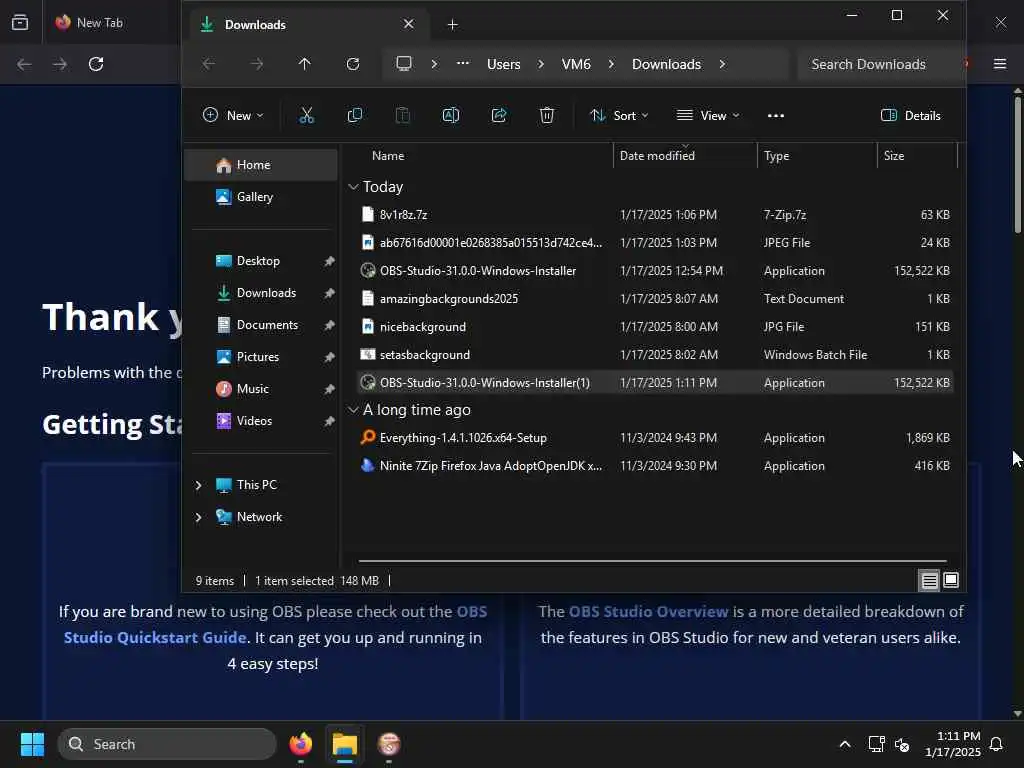
Task: Open the Firefox hamburger menu
Action: point(1000,64)
